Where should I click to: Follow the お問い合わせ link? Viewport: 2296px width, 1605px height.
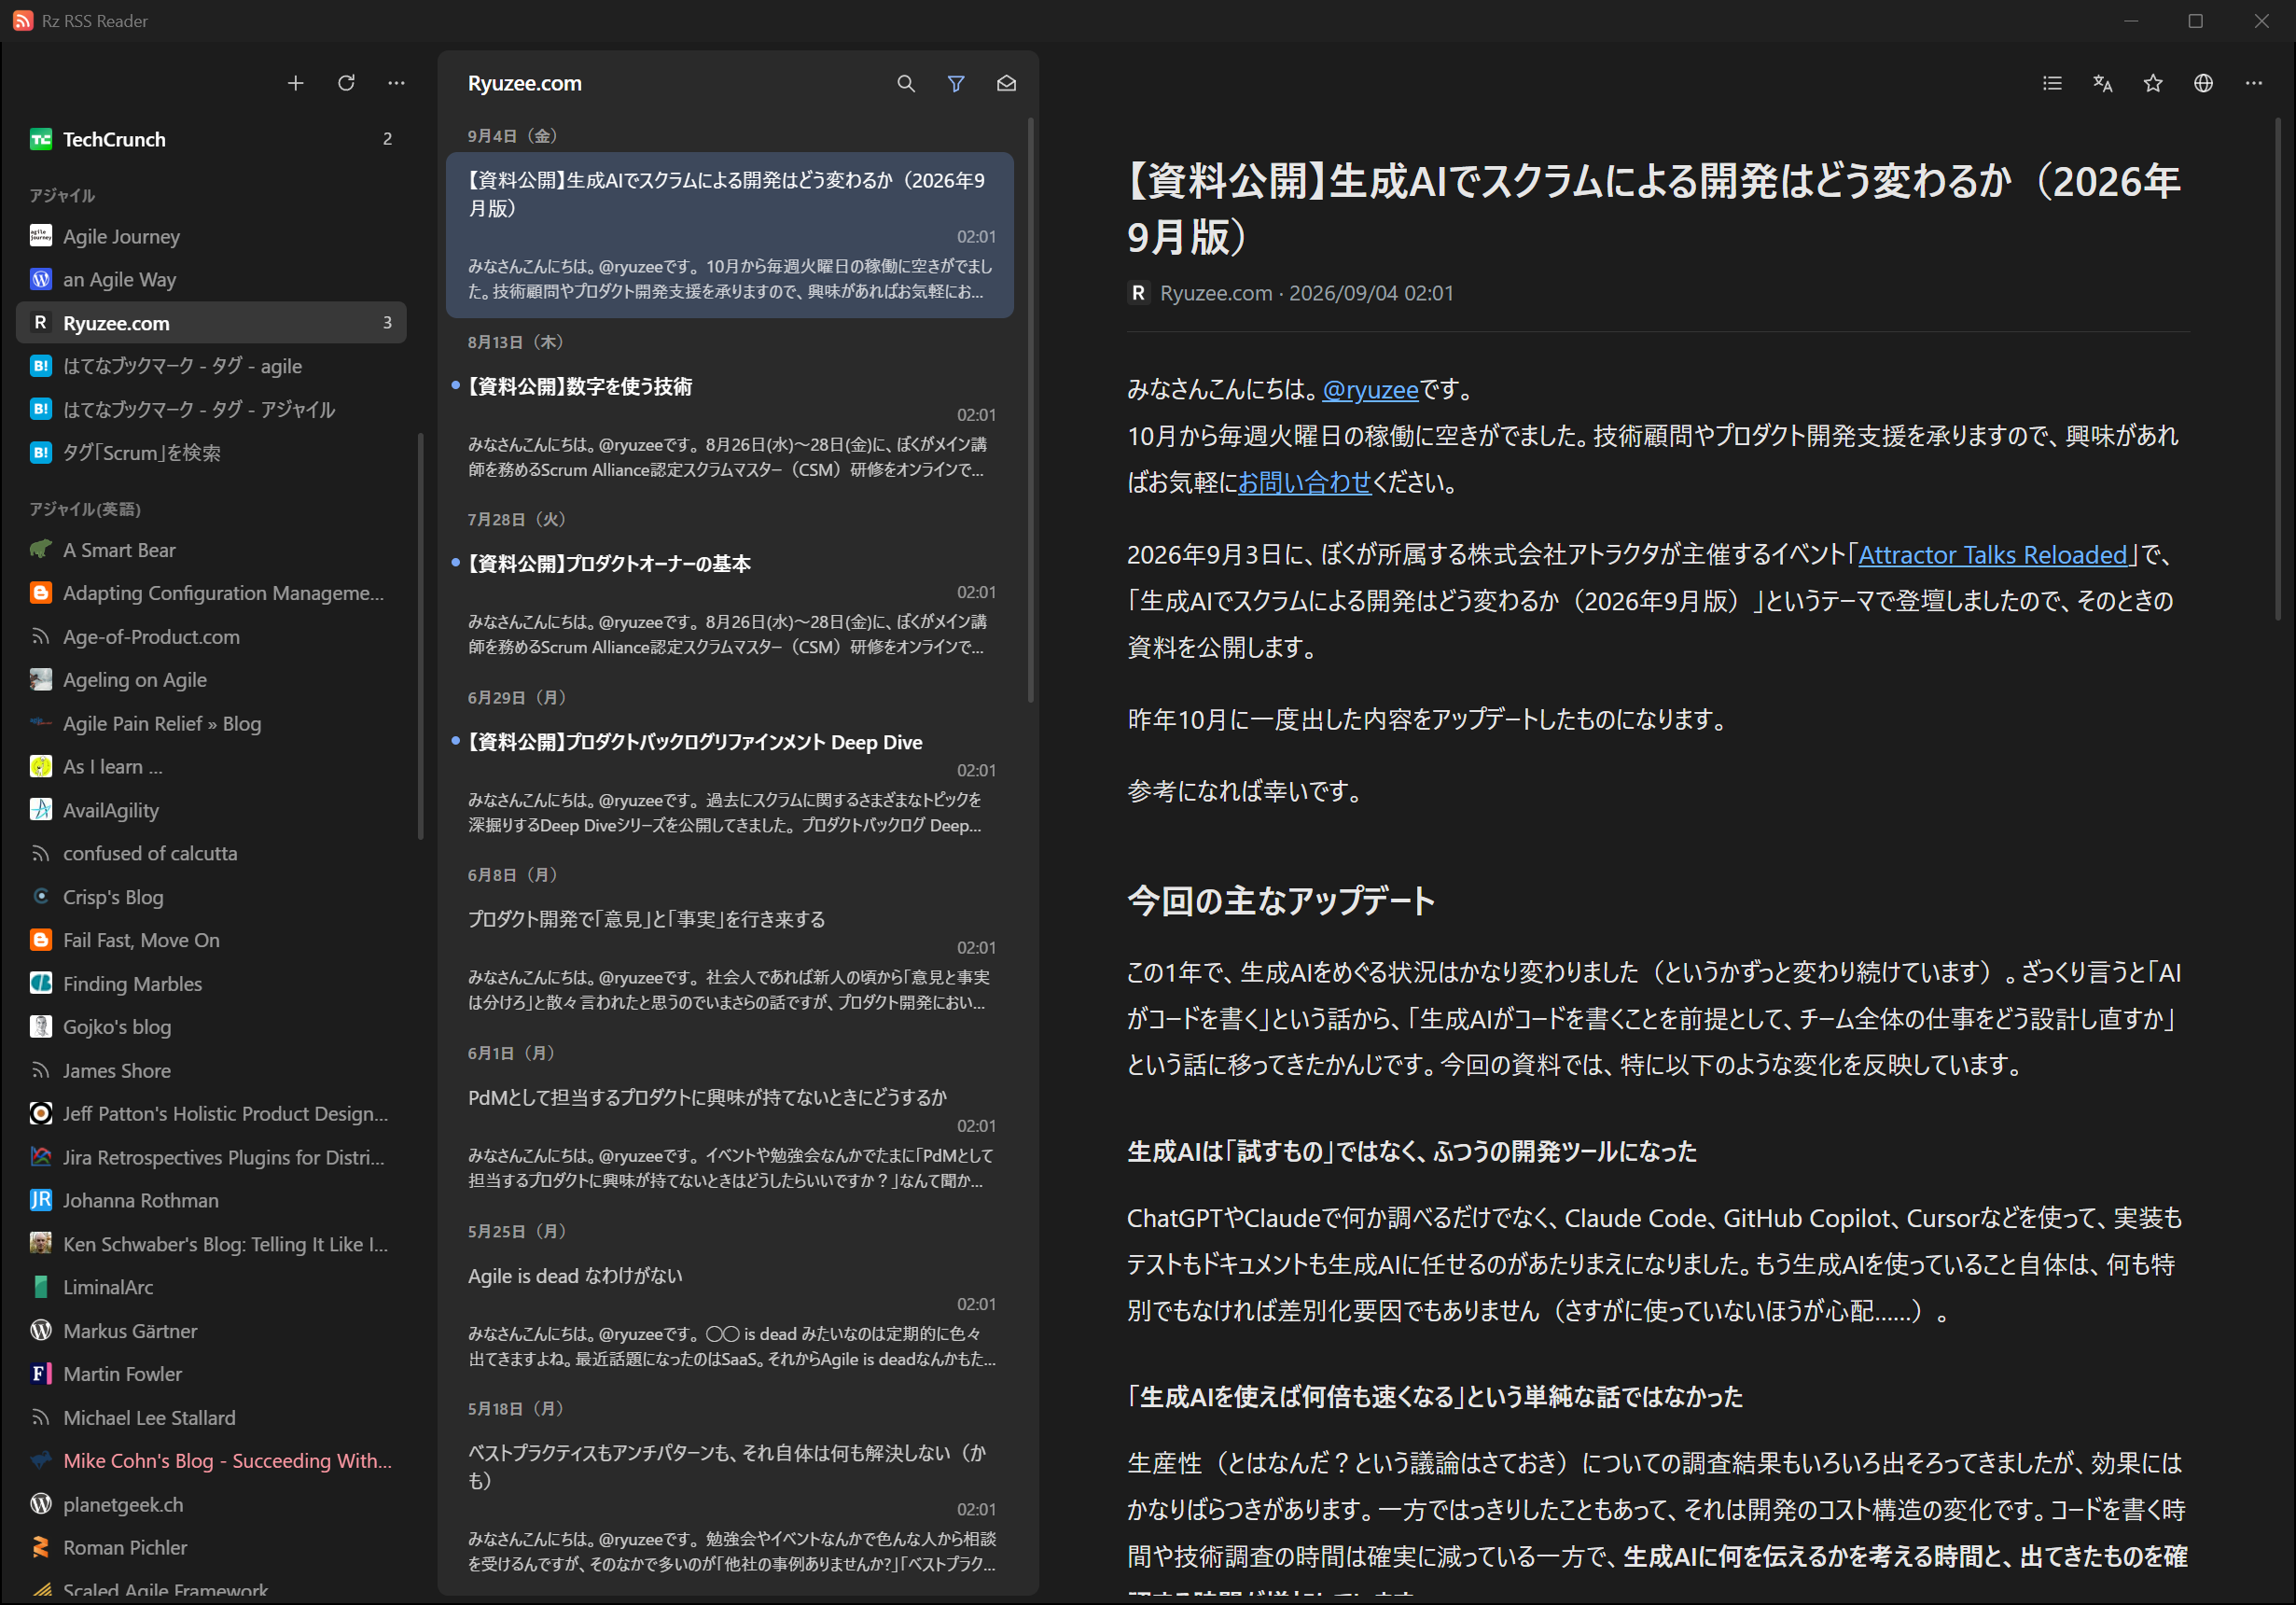(x=1304, y=482)
